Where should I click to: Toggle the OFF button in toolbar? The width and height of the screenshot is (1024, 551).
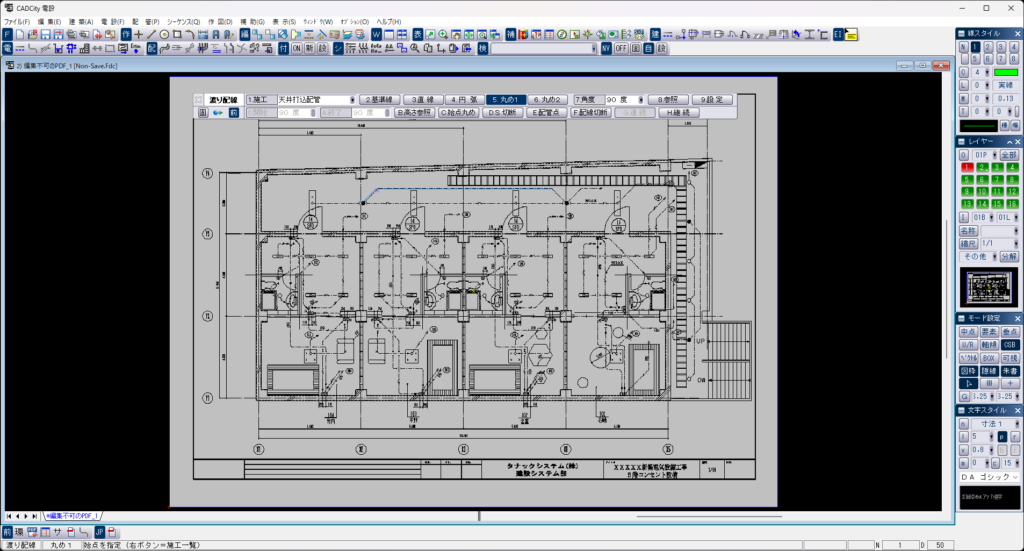pyautogui.click(x=621, y=48)
